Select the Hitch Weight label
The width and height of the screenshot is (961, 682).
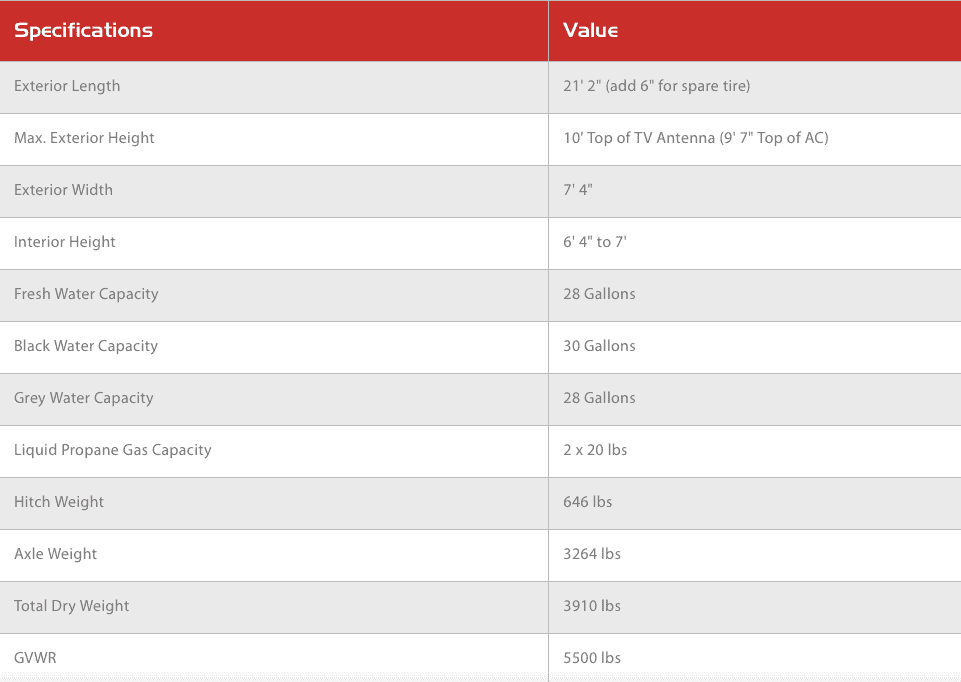[x=59, y=502]
